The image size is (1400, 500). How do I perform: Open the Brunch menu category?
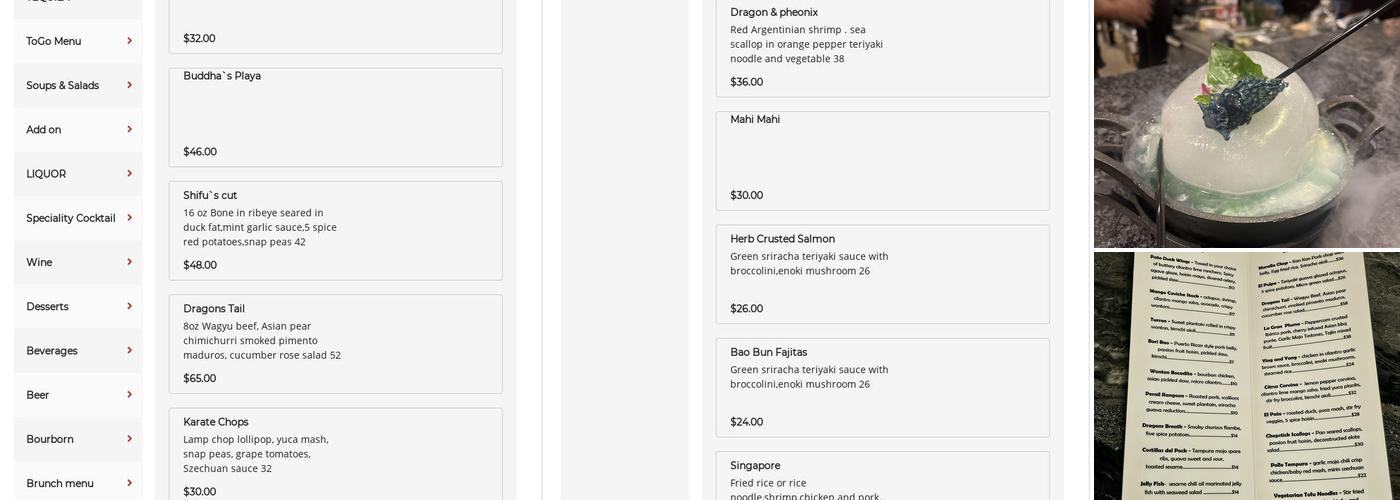pos(60,483)
